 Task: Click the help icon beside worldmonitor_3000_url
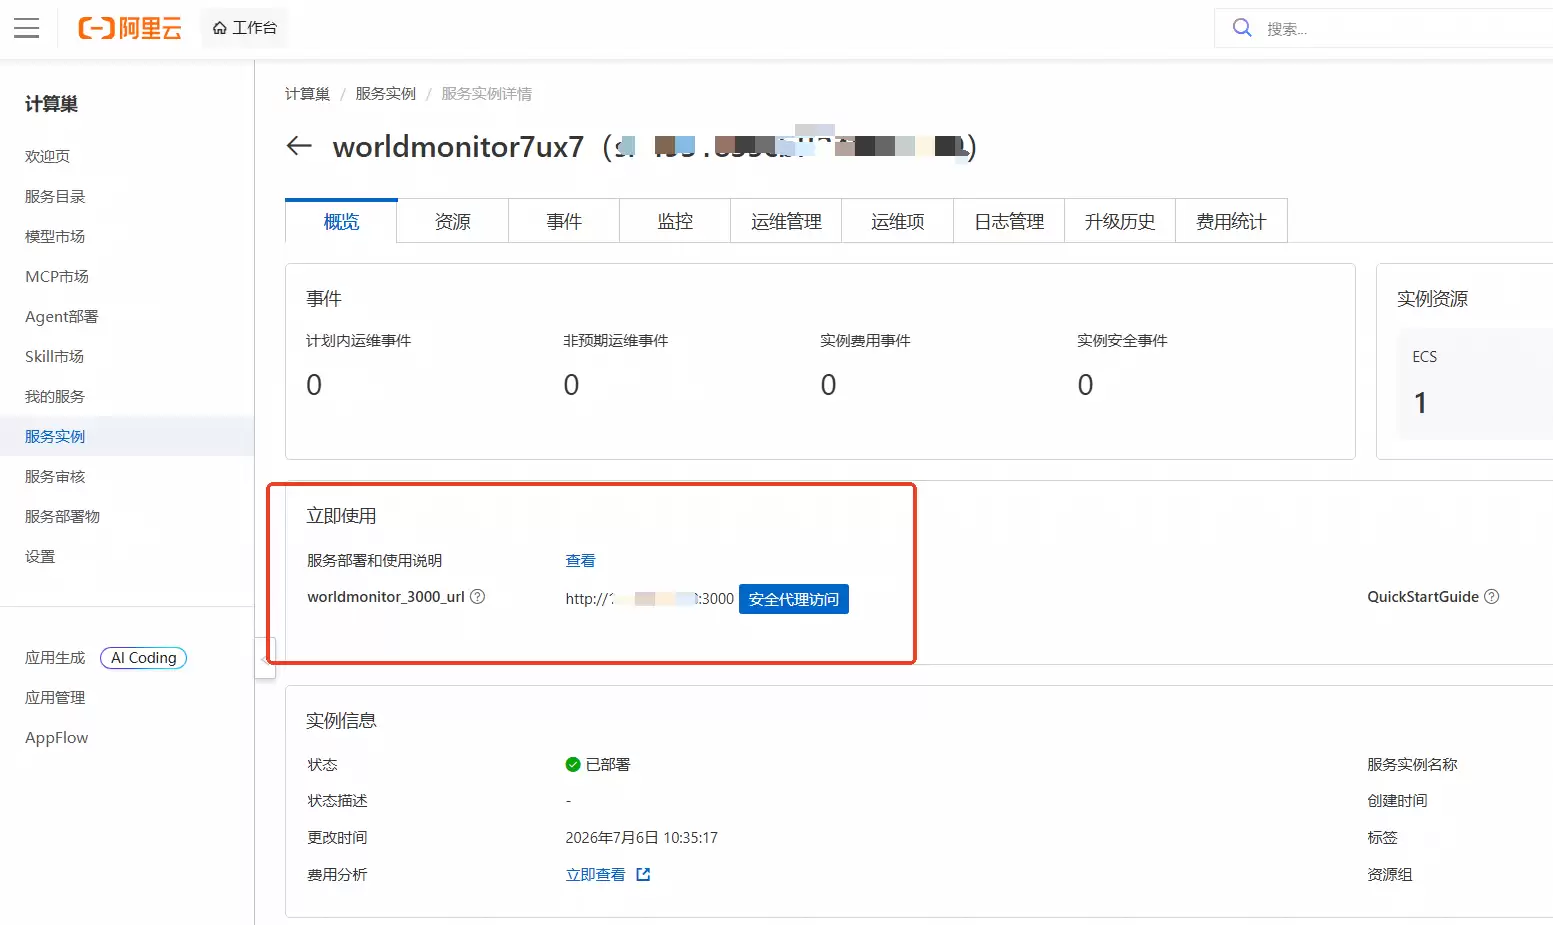coord(478,597)
